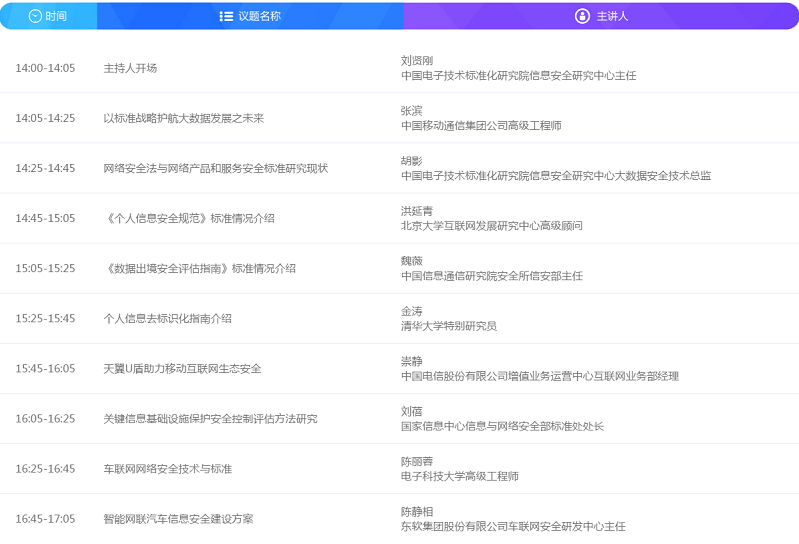Select the 时间 column header text
799x544 pixels.
tap(56, 16)
